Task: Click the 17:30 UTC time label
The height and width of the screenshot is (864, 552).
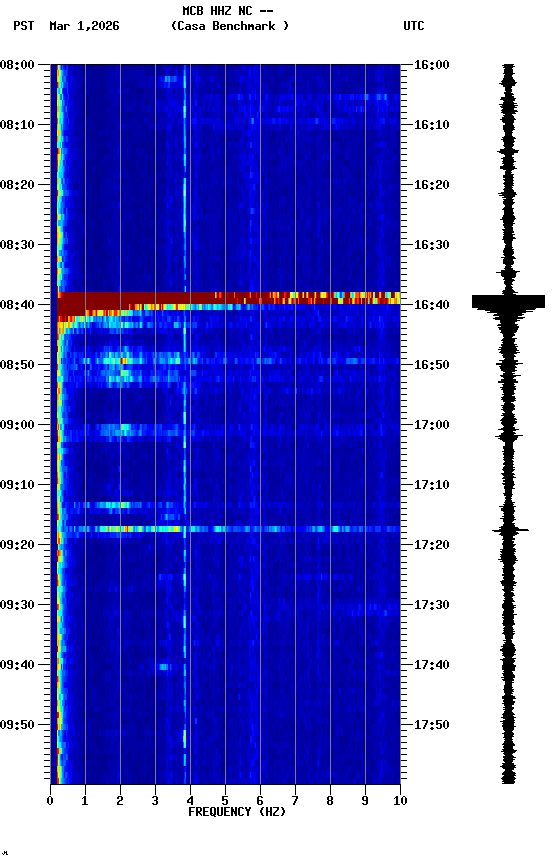Action: pos(432,605)
